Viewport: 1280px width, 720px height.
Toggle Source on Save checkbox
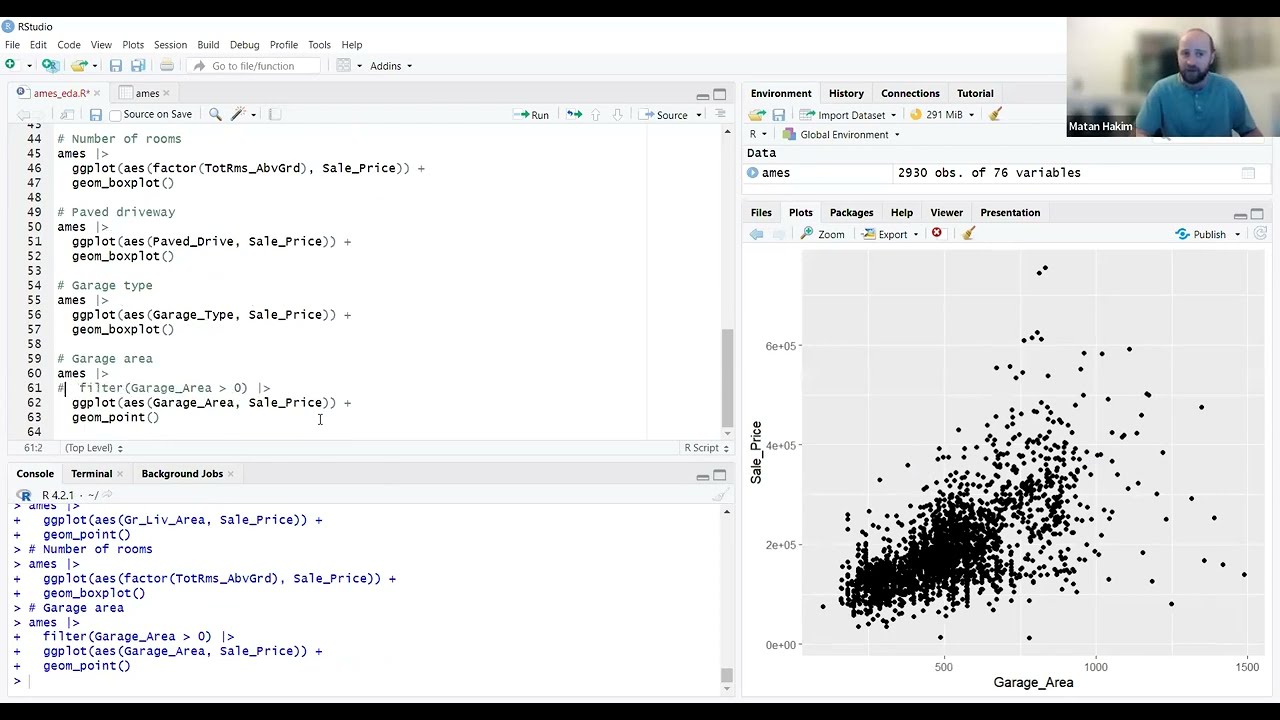point(116,115)
